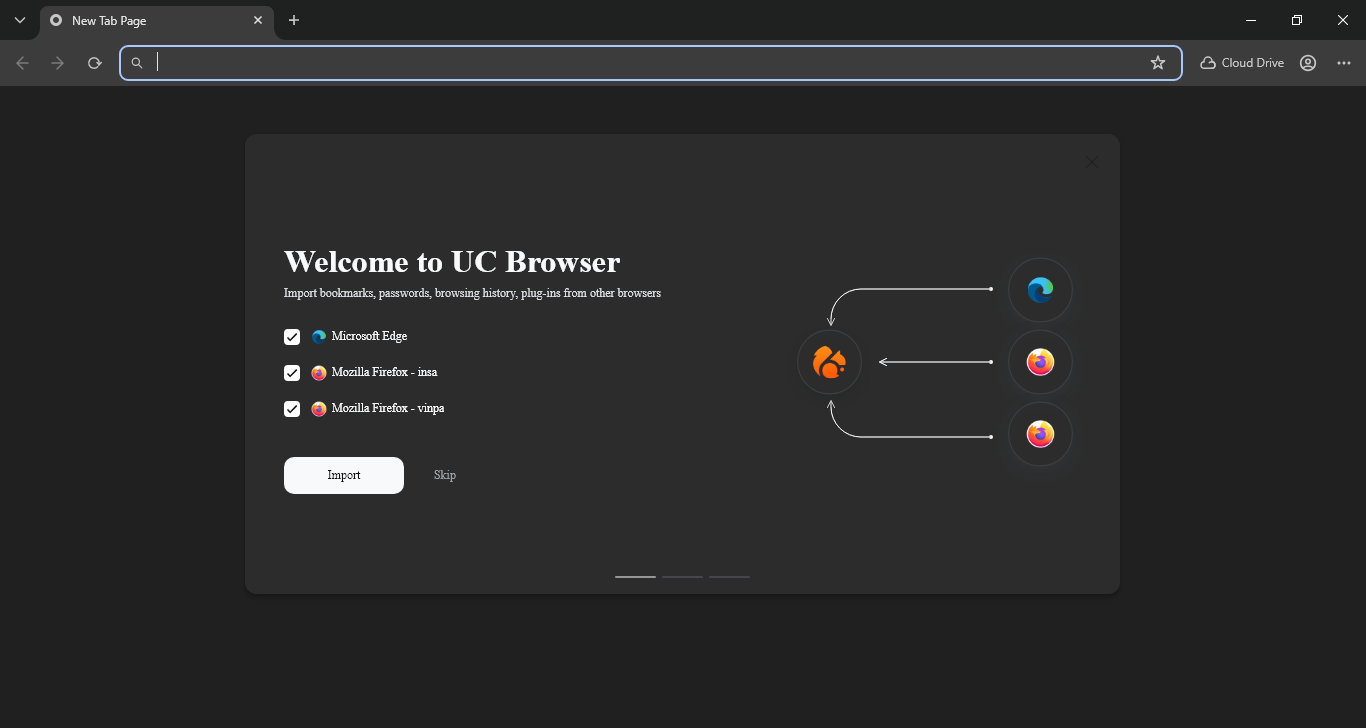The height and width of the screenshot is (728, 1366).
Task: Click the back navigation arrow
Action: tap(22, 62)
